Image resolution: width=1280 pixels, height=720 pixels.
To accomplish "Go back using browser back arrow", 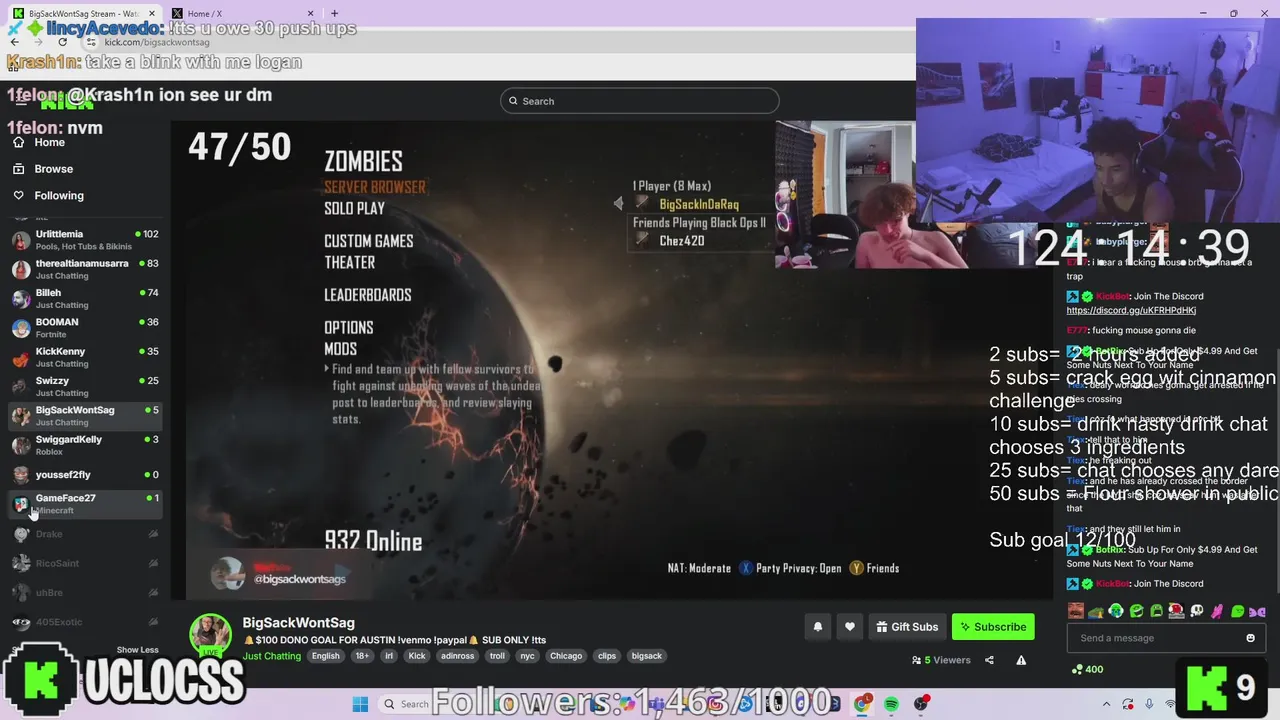I will coord(14,42).
